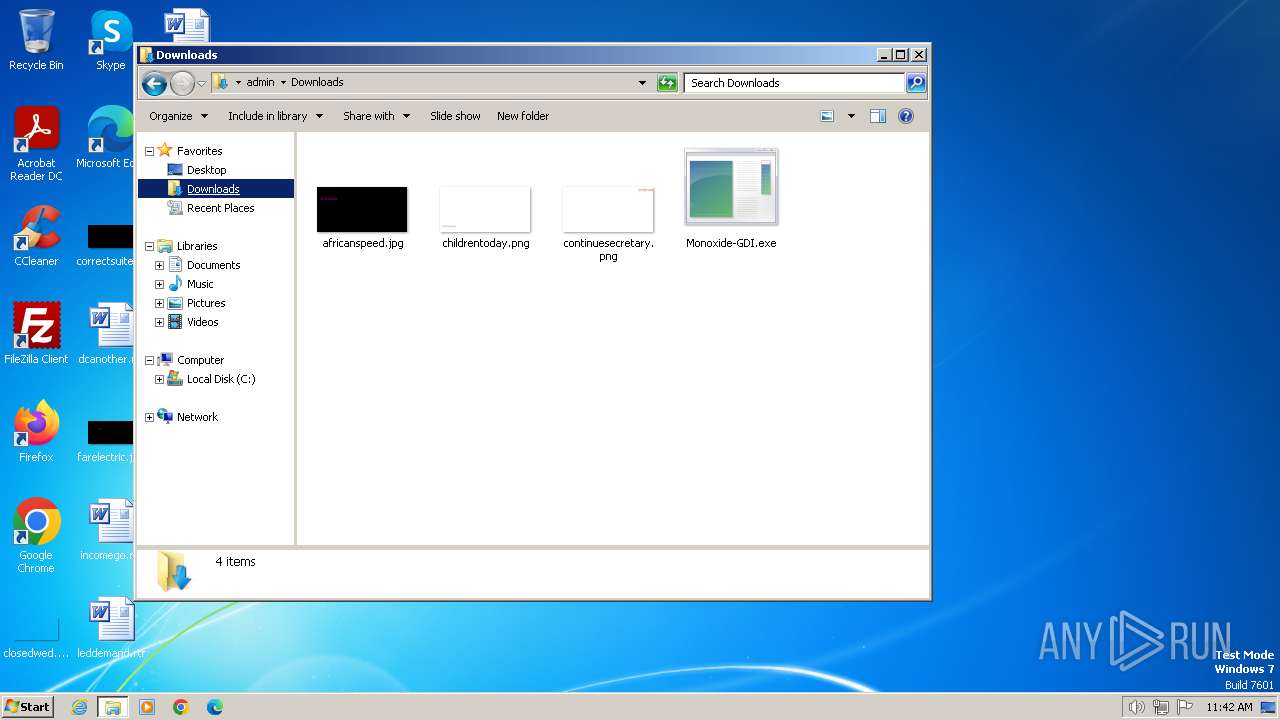Image resolution: width=1280 pixels, height=720 pixels.
Task: Select the Monoxide-GDI.exe file icon
Action: pyautogui.click(x=731, y=187)
